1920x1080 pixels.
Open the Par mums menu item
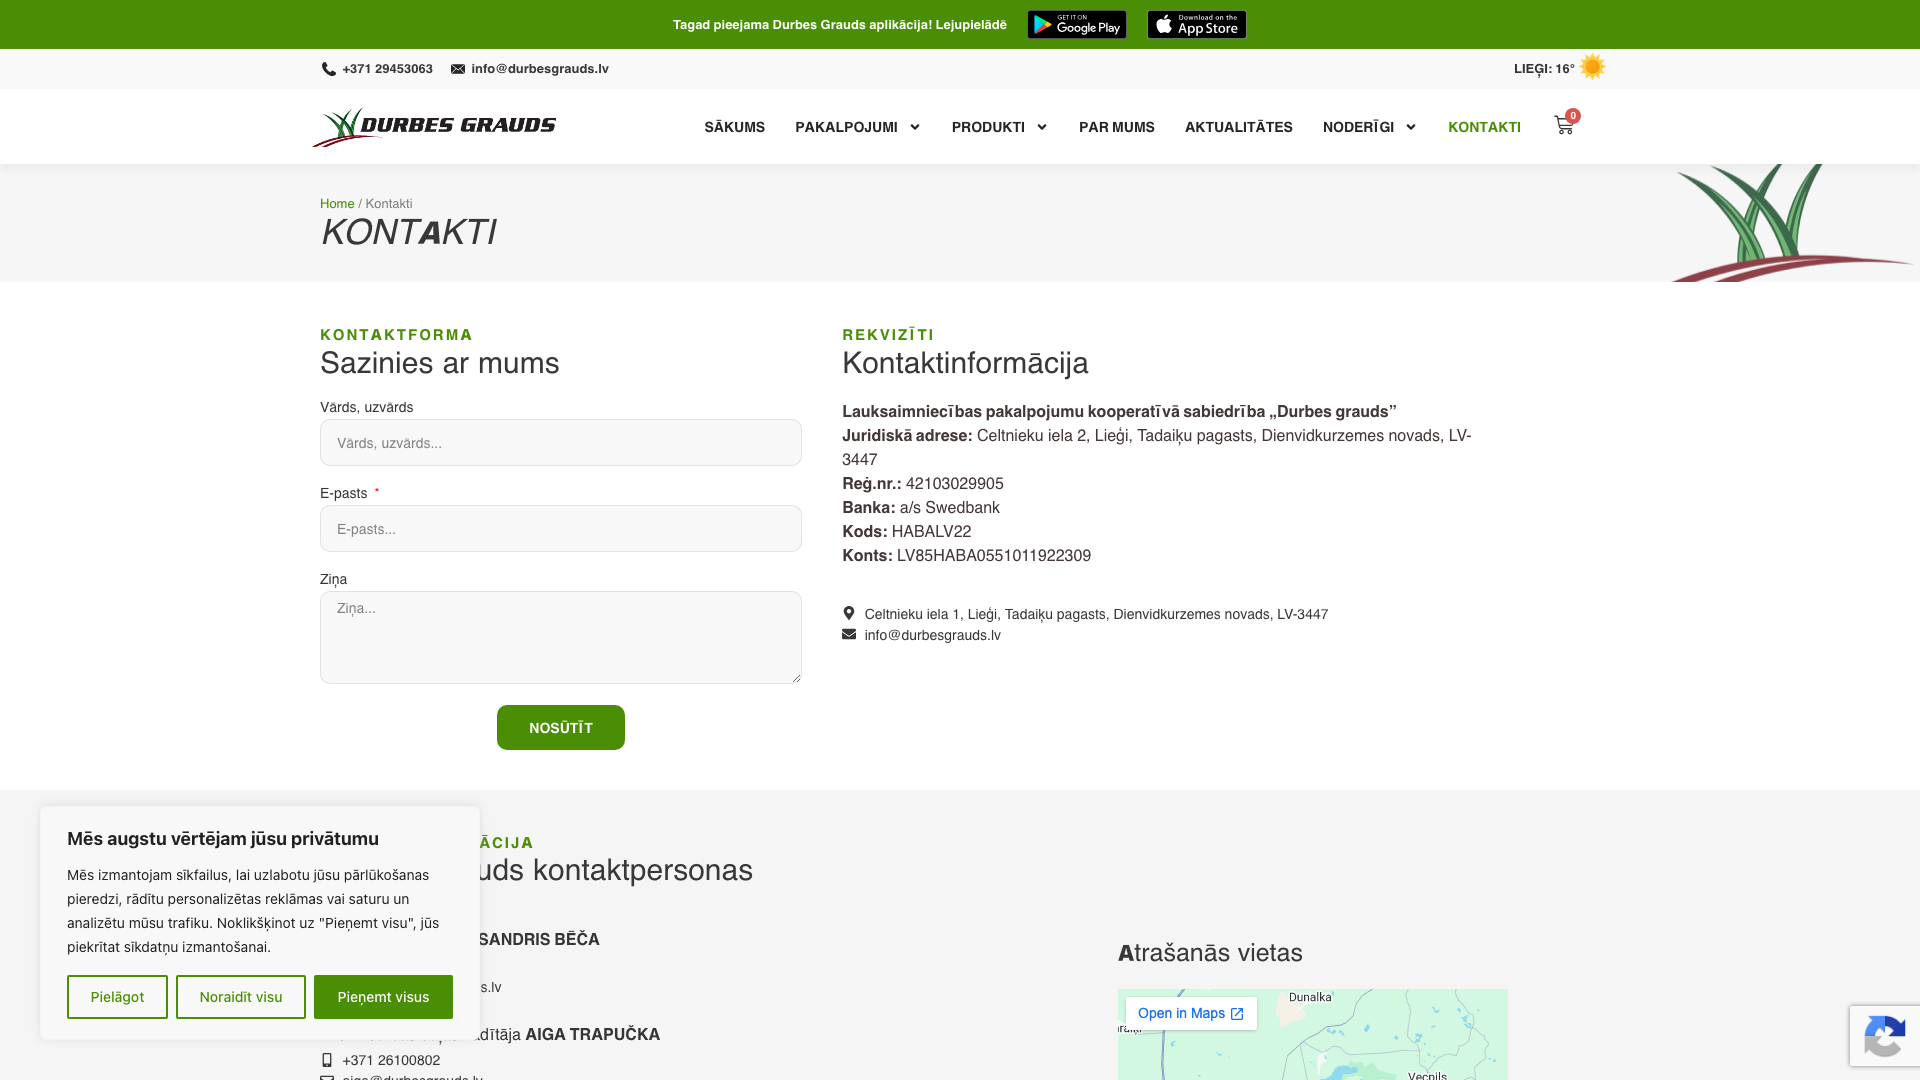point(1116,127)
